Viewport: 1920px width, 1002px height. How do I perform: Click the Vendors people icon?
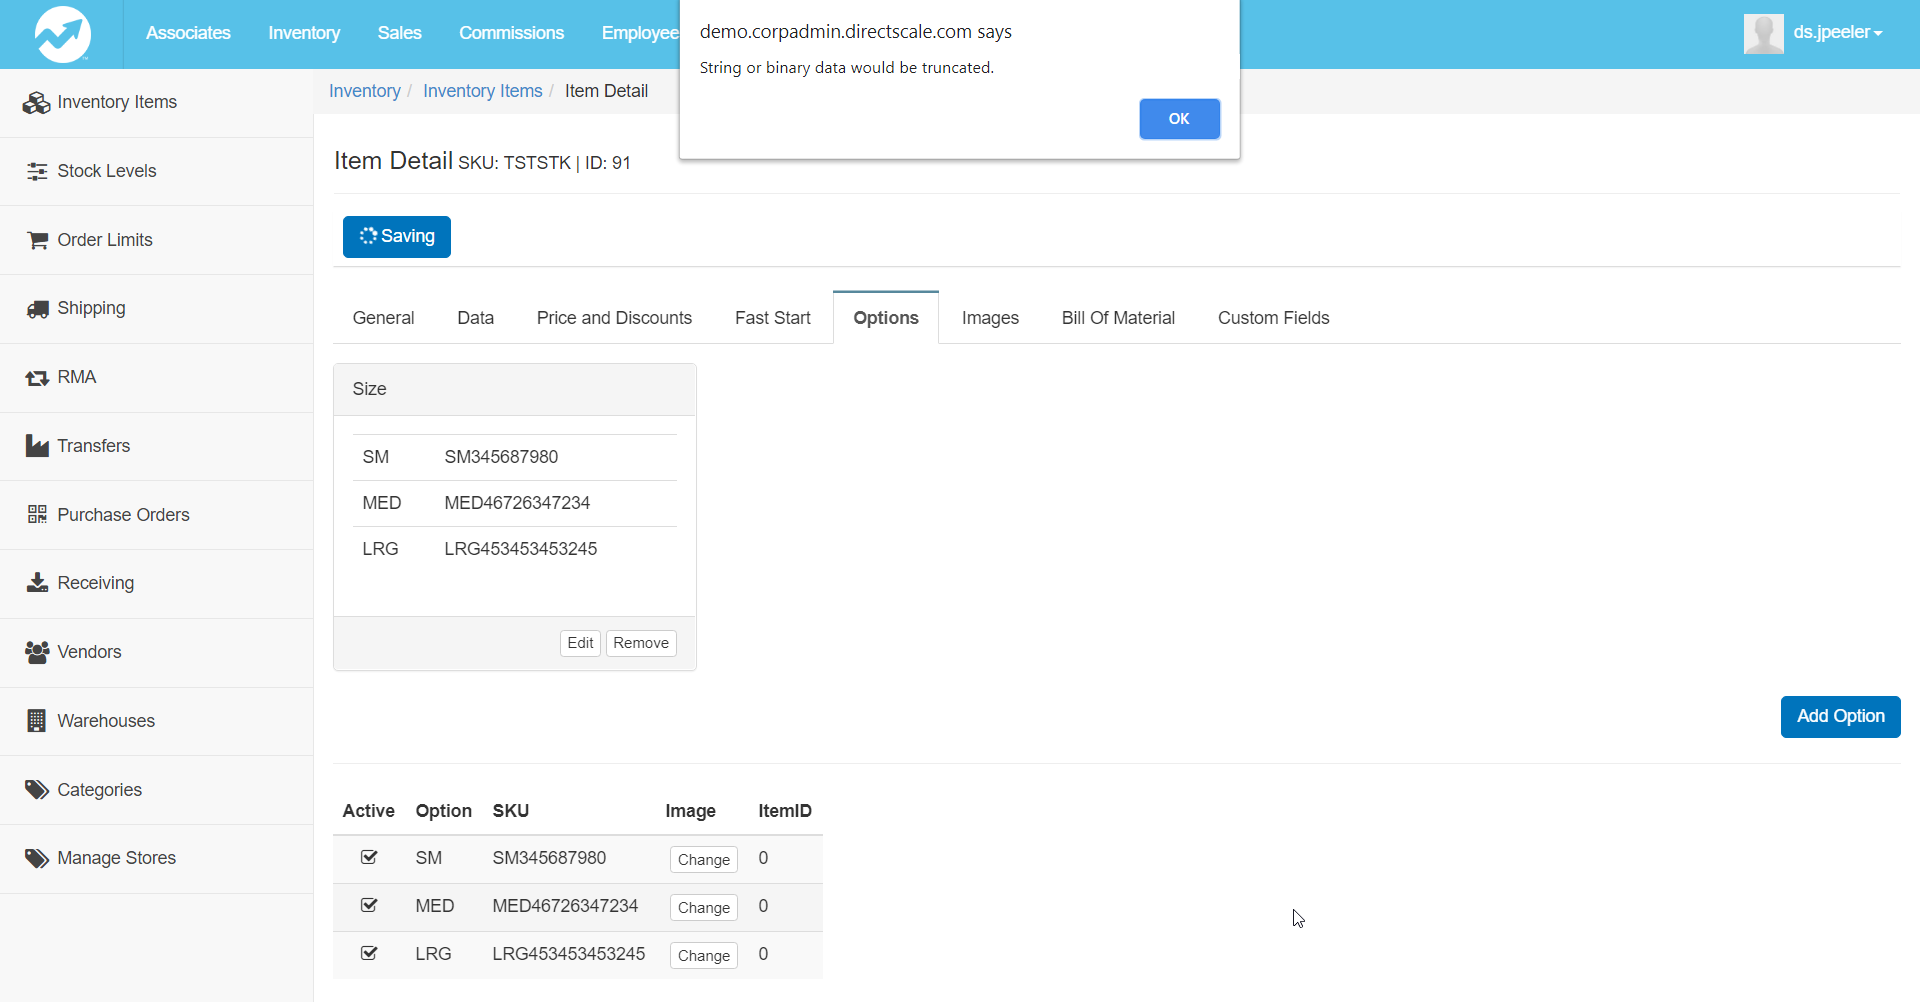click(x=37, y=652)
